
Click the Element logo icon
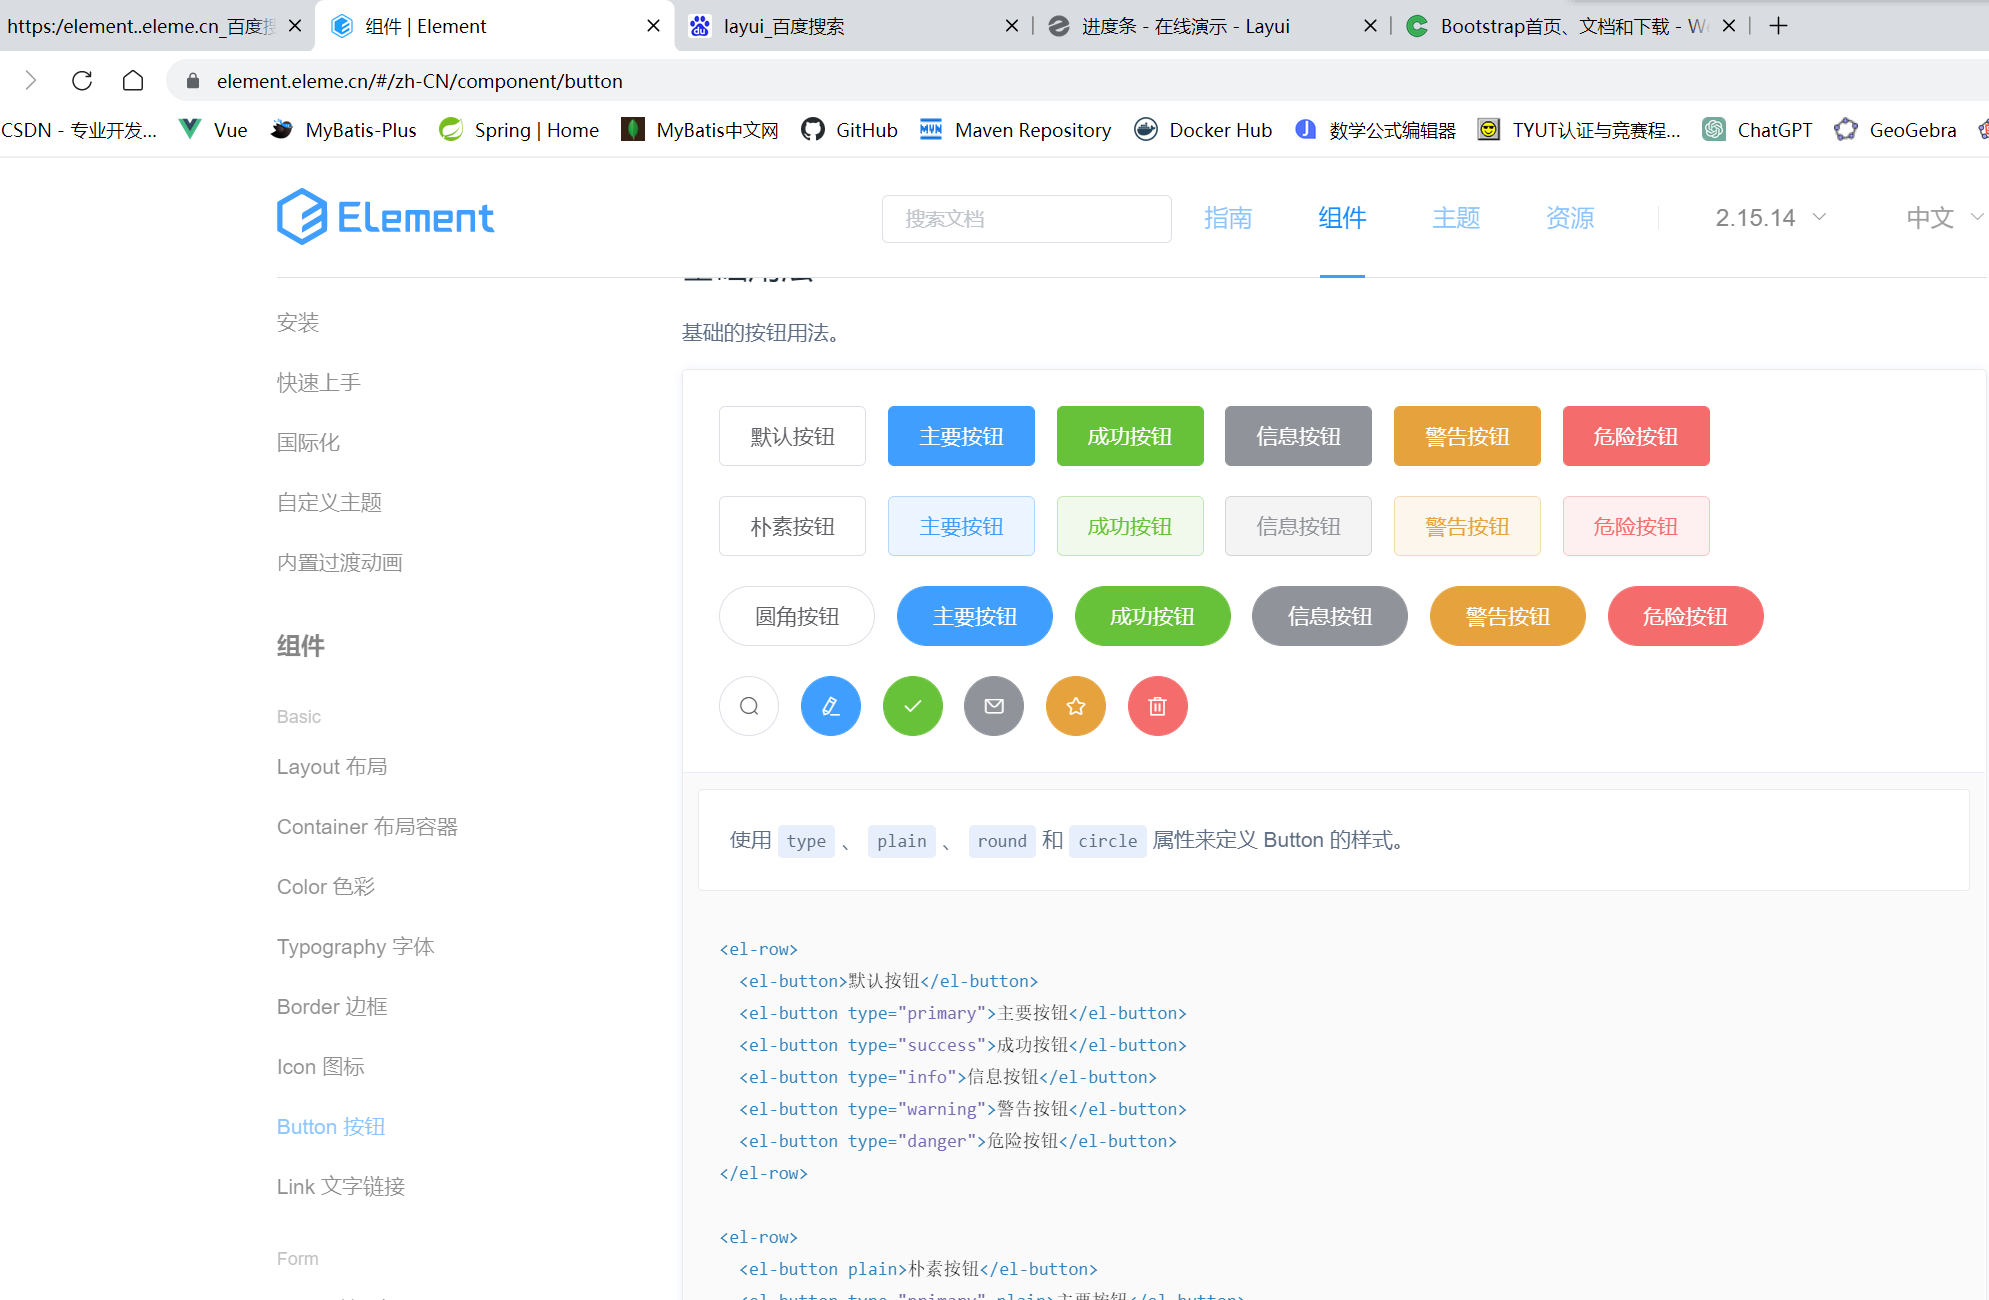[300, 216]
